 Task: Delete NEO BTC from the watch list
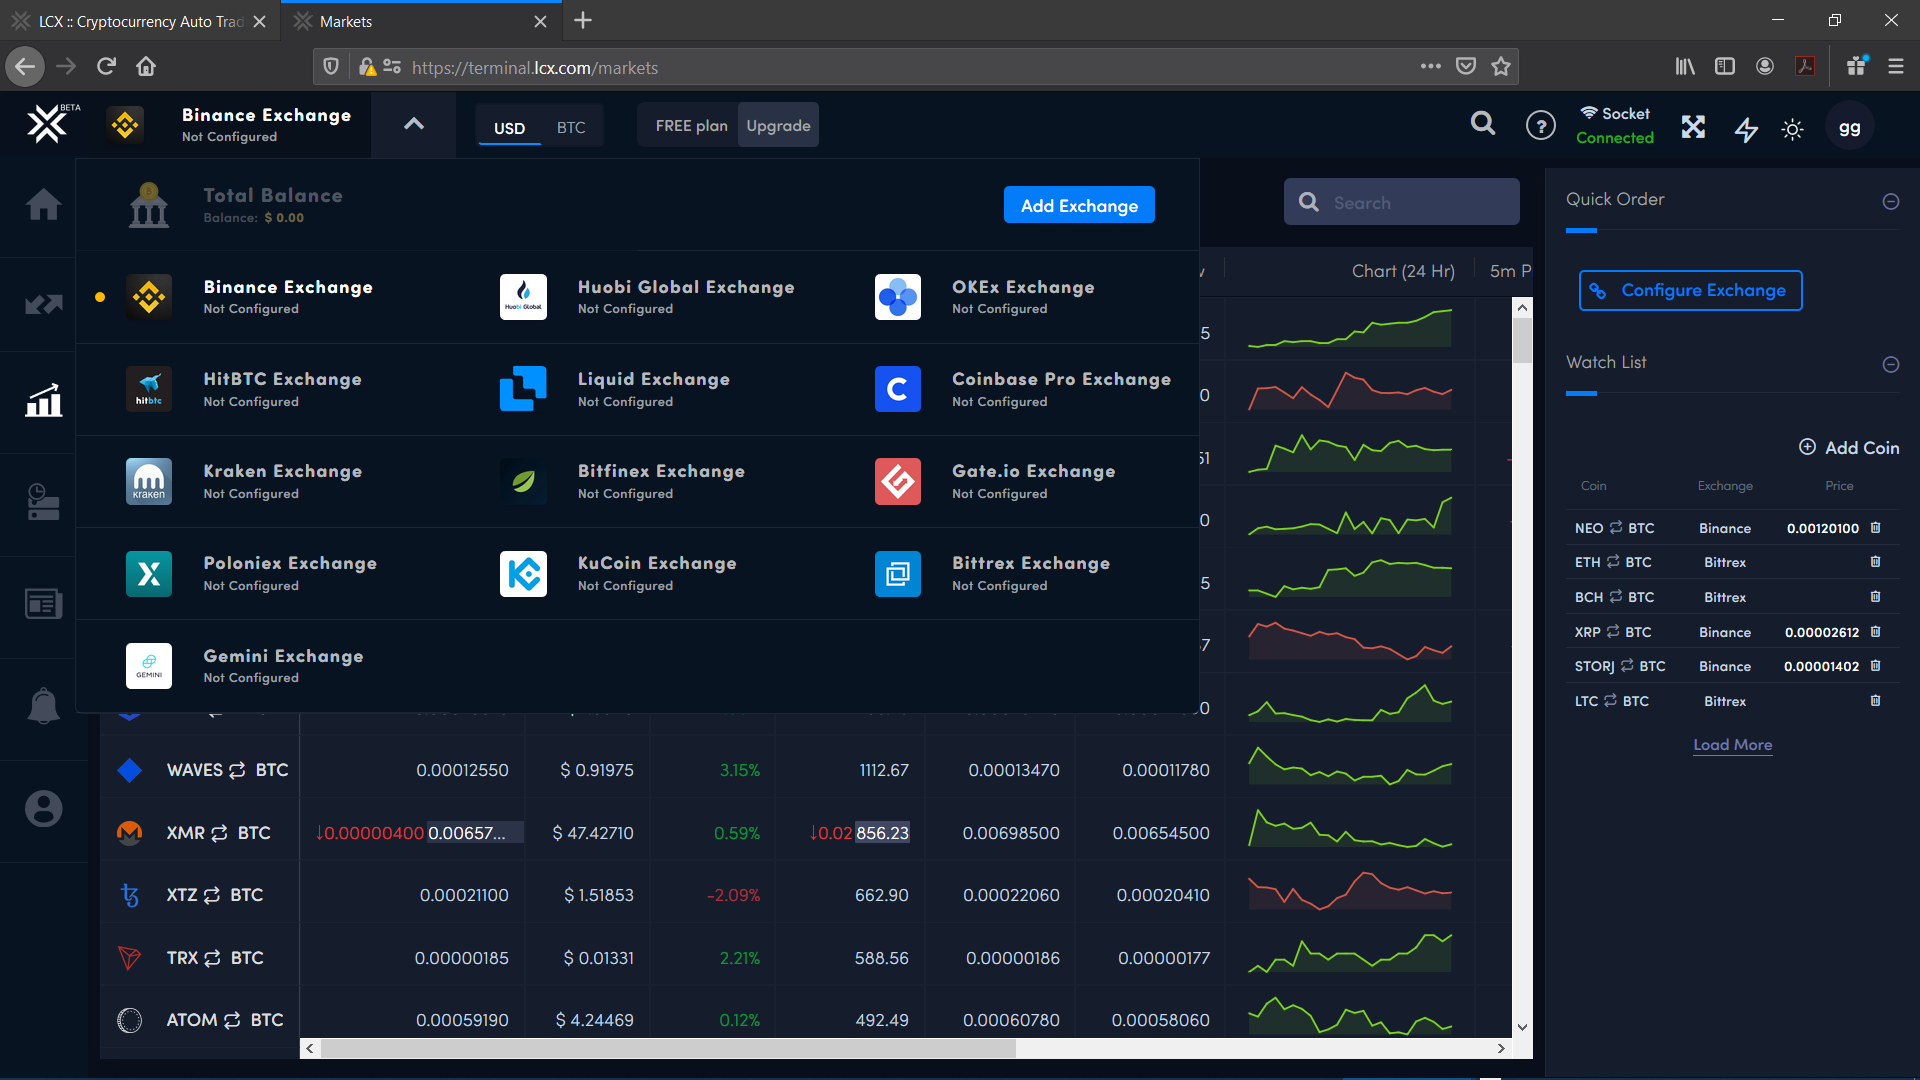click(x=1876, y=528)
